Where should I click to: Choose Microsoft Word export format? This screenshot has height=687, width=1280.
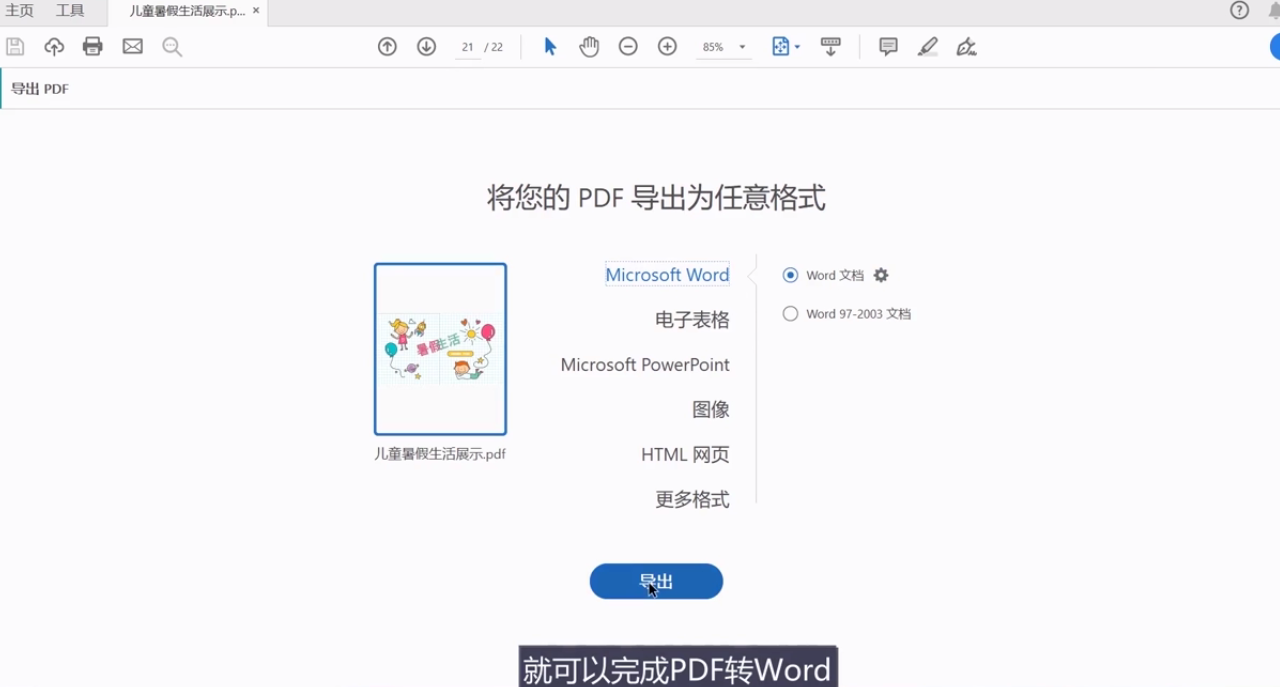coord(667,275)
